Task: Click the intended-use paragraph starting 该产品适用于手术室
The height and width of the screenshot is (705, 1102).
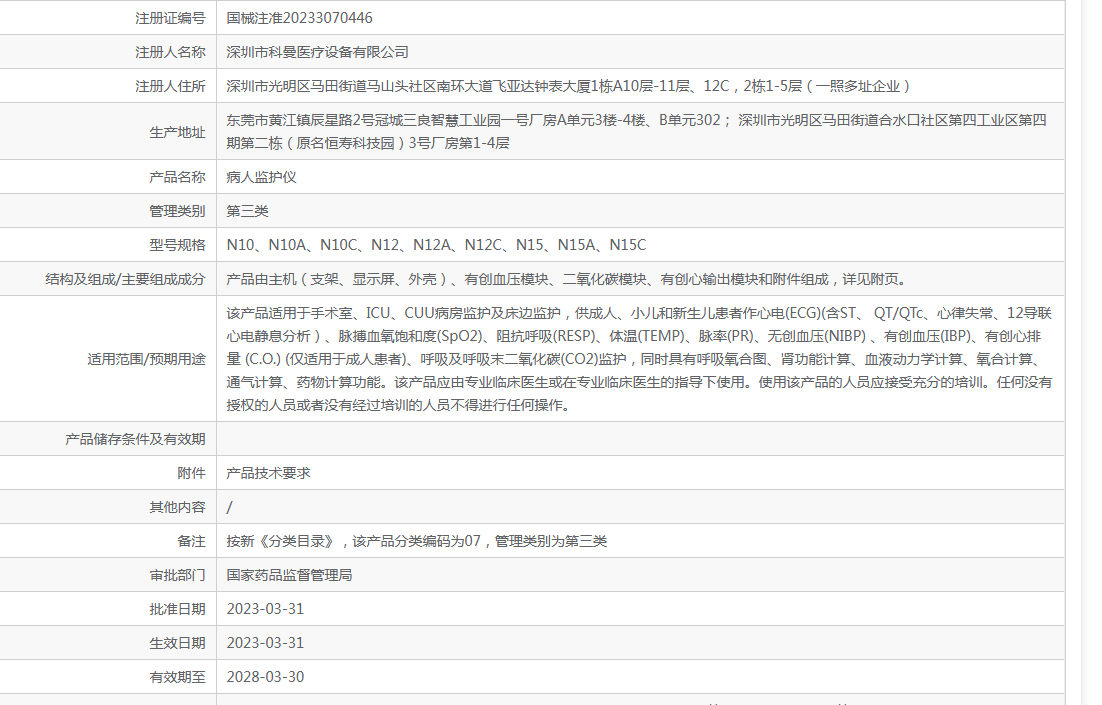Action: click(640, 359)
